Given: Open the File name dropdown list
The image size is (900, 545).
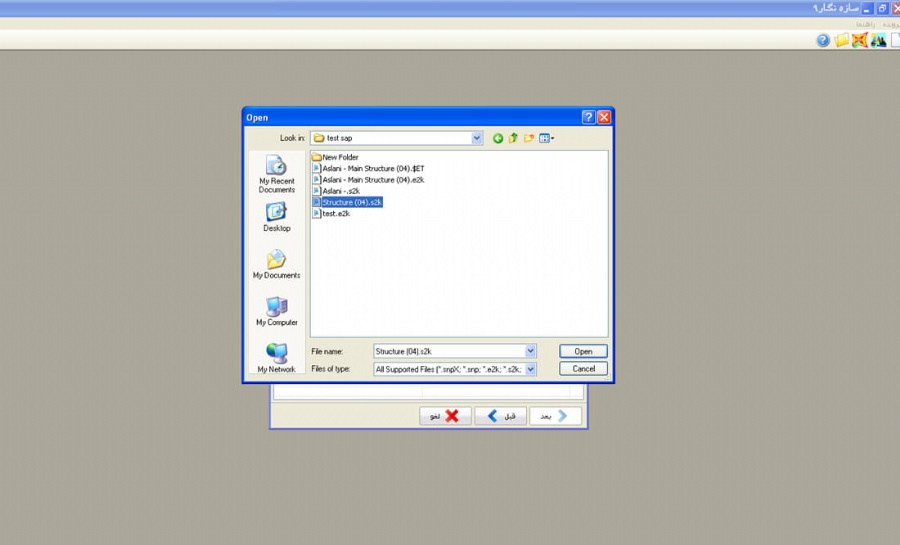Looking at the screenshot, I should pos(530,351).
